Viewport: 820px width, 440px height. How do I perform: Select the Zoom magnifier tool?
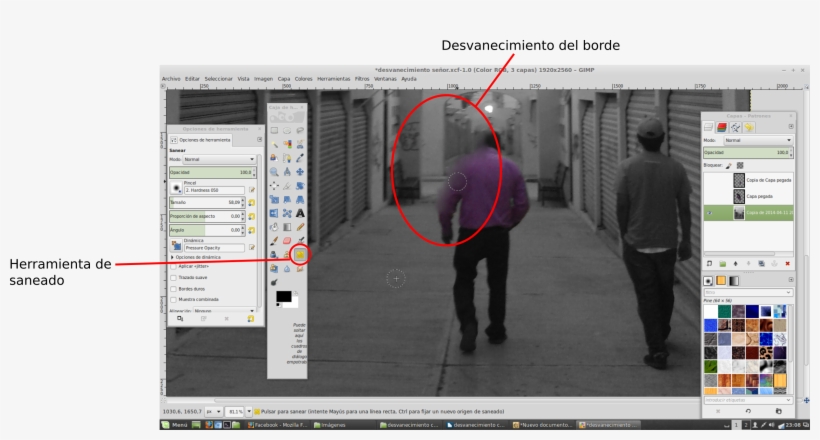[274, 172]
